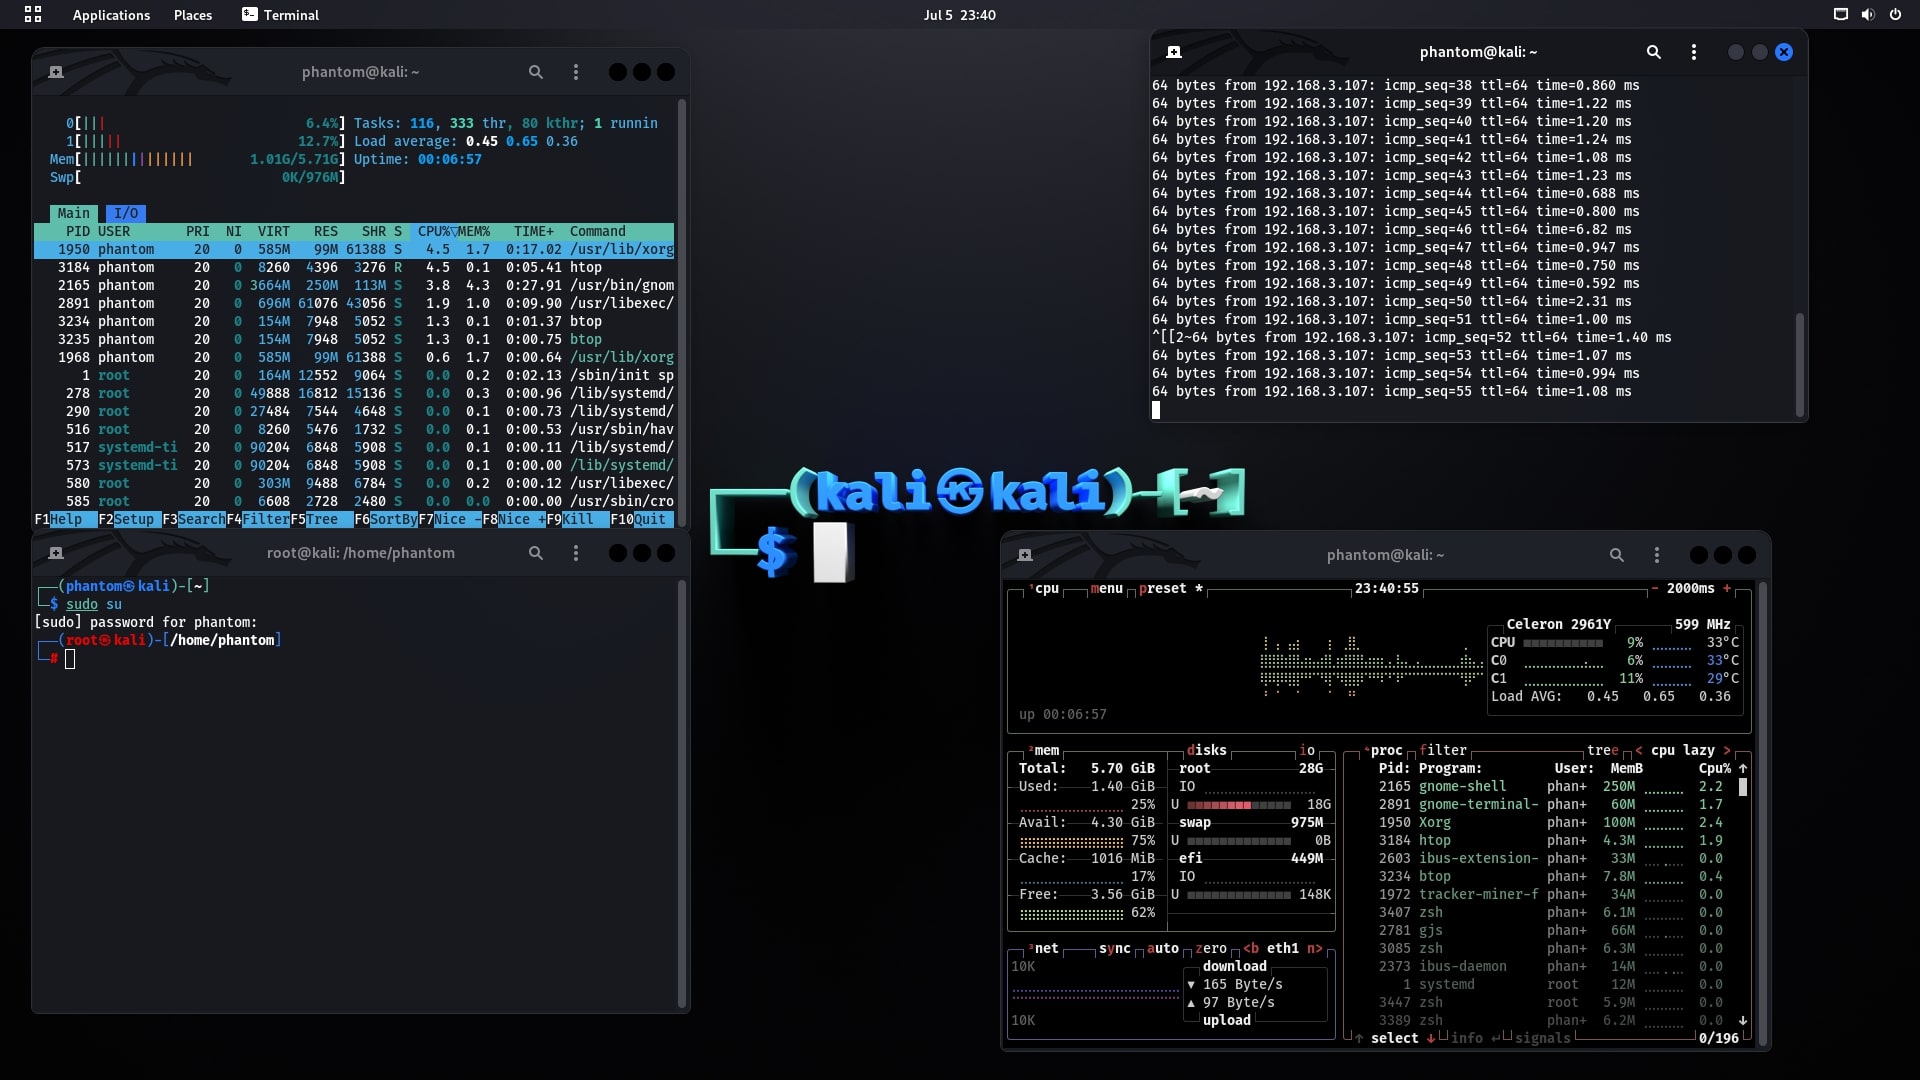Screen dimensions: 1920x1080
Task: Select the PID 2165 row in htop
Action: point(354,285)
